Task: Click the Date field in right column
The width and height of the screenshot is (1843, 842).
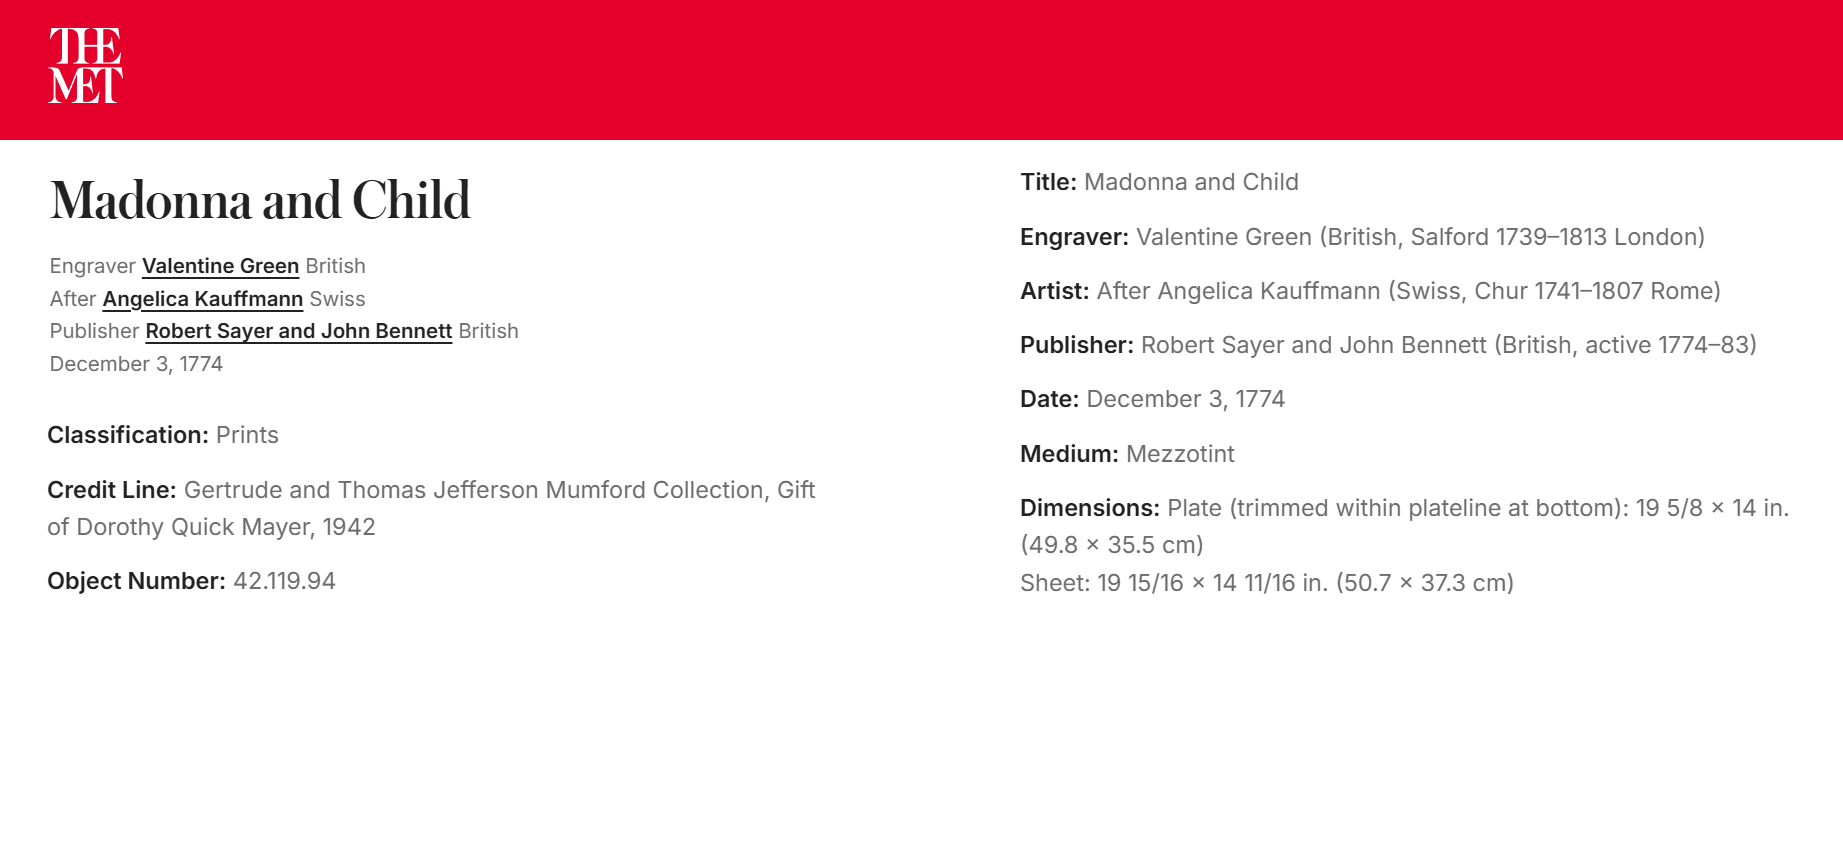Action: (x=1152, y=399)
